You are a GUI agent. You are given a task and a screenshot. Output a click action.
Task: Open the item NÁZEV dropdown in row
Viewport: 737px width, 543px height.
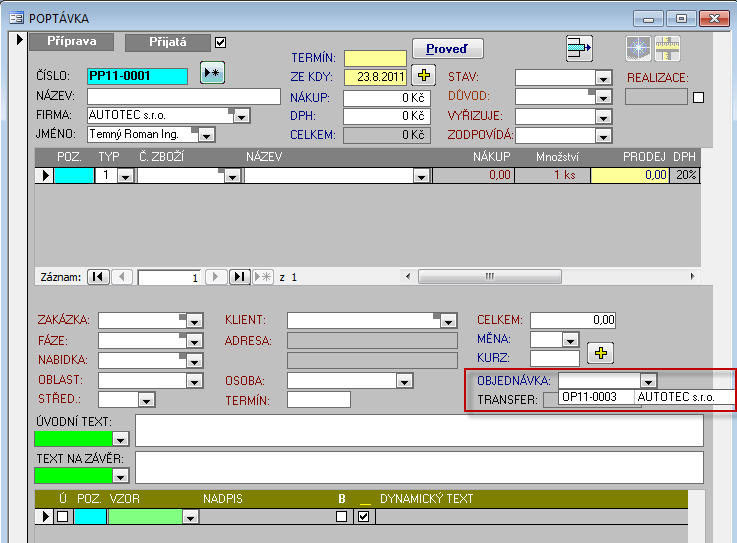point(421,176)
